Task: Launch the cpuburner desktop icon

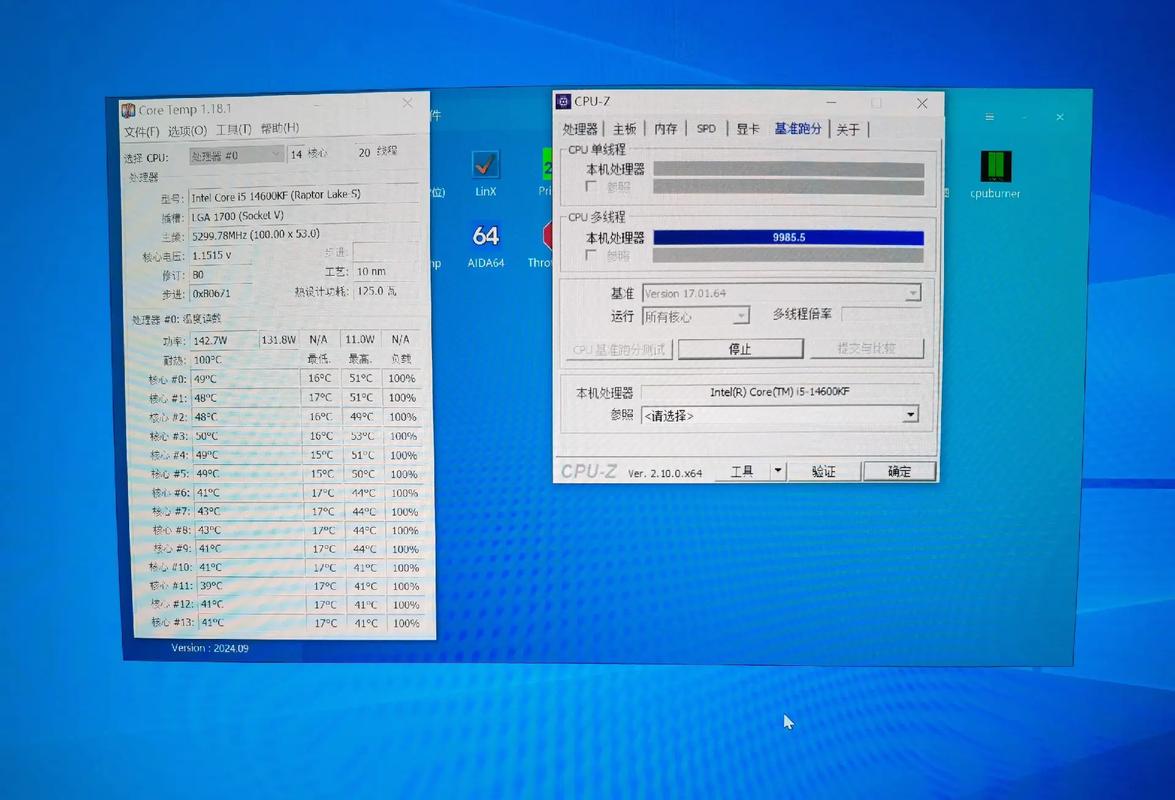Action: pyautogui.click(x=995, y=166)
